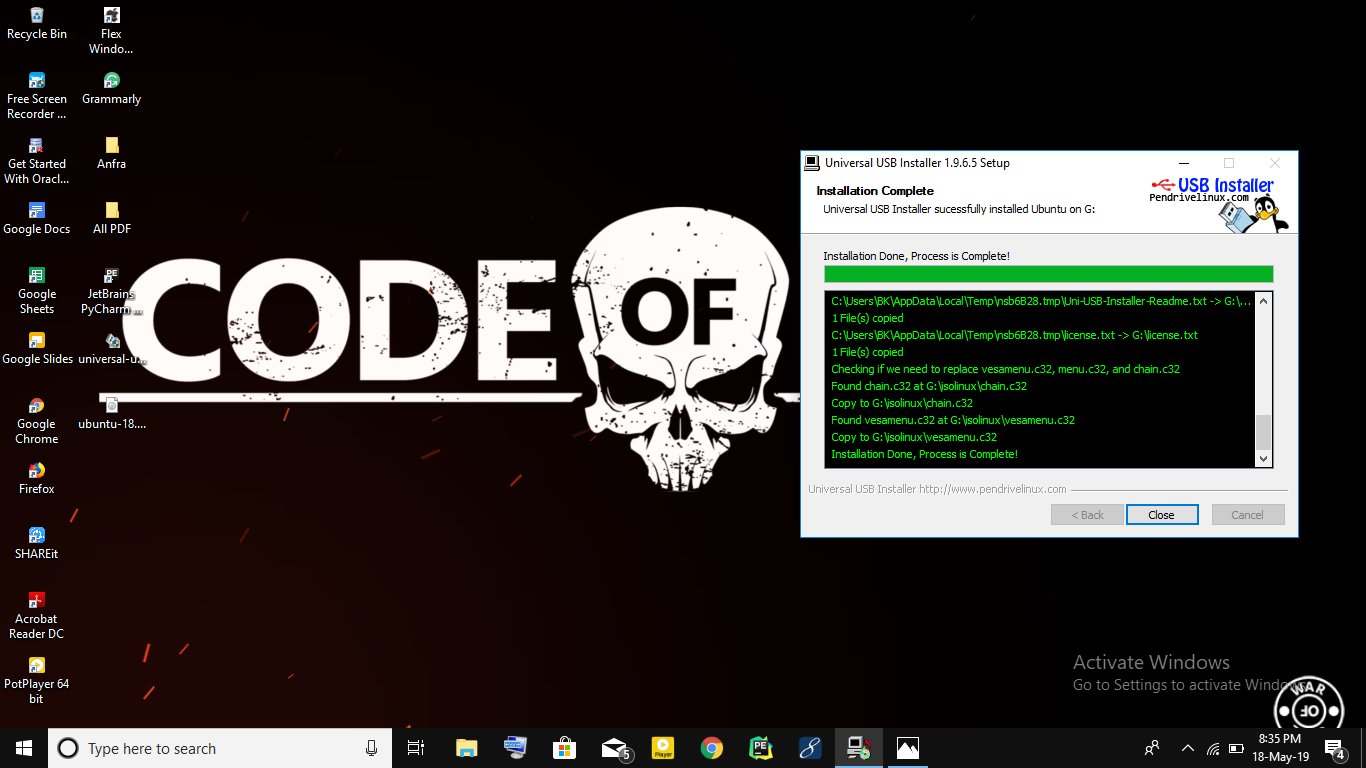Show hidden system tray icons
Screen dimensions: 1366x768
(x=1188, y=748)
